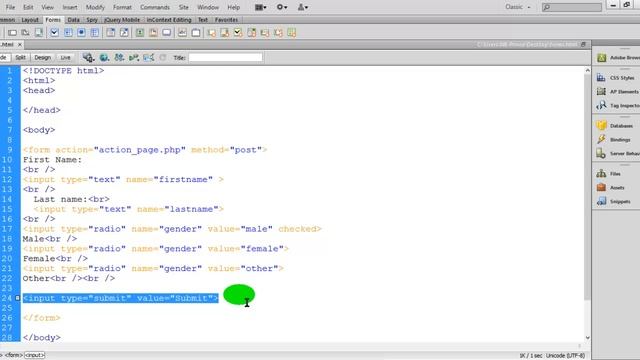The height and width of the screenshot is (360, 640).
Task: Open the W3C Validation menu icon
Action: (134, 58)
